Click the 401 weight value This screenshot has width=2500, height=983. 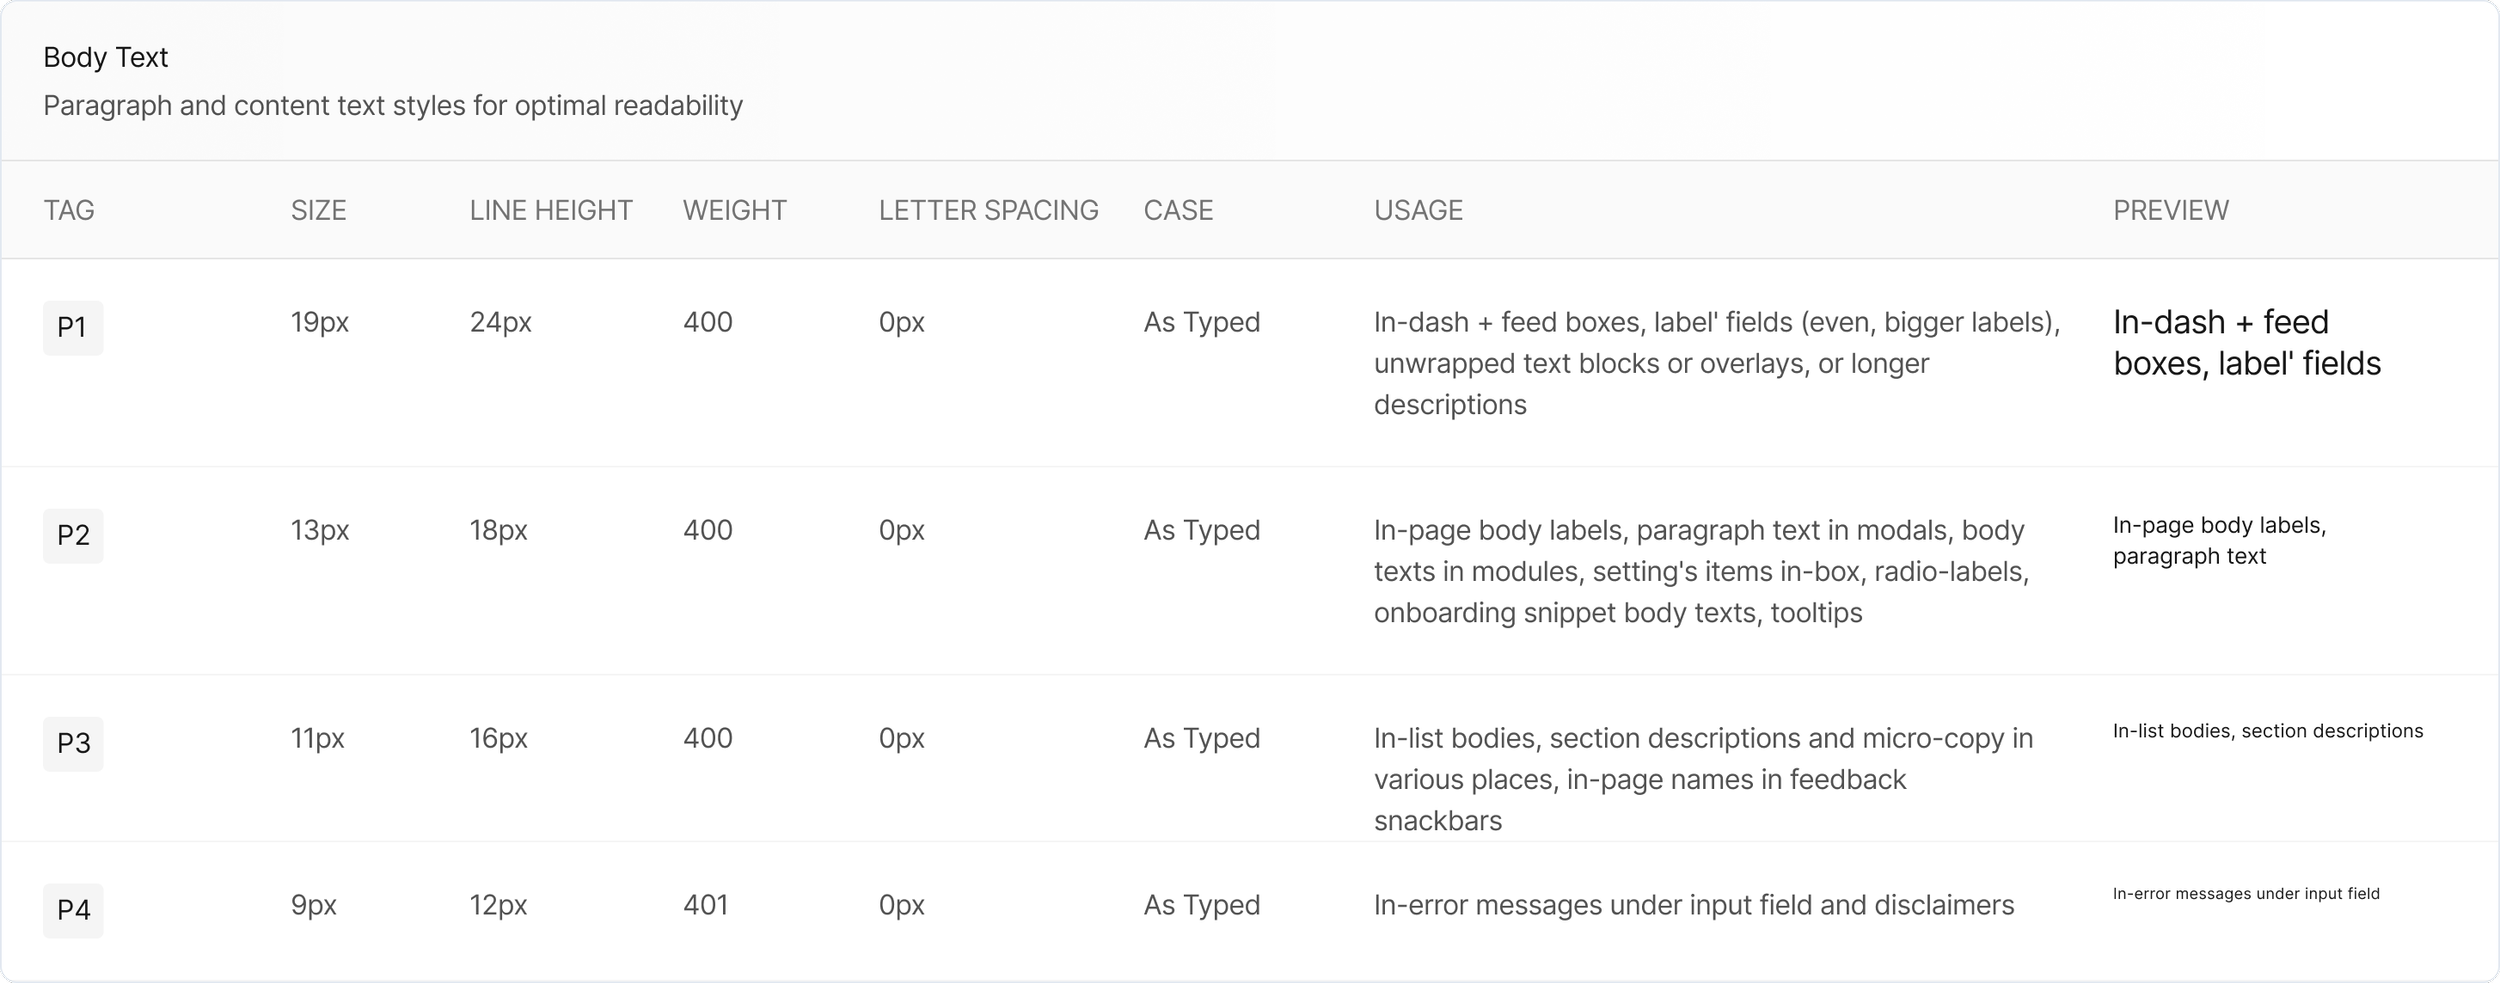pos(705,905)
